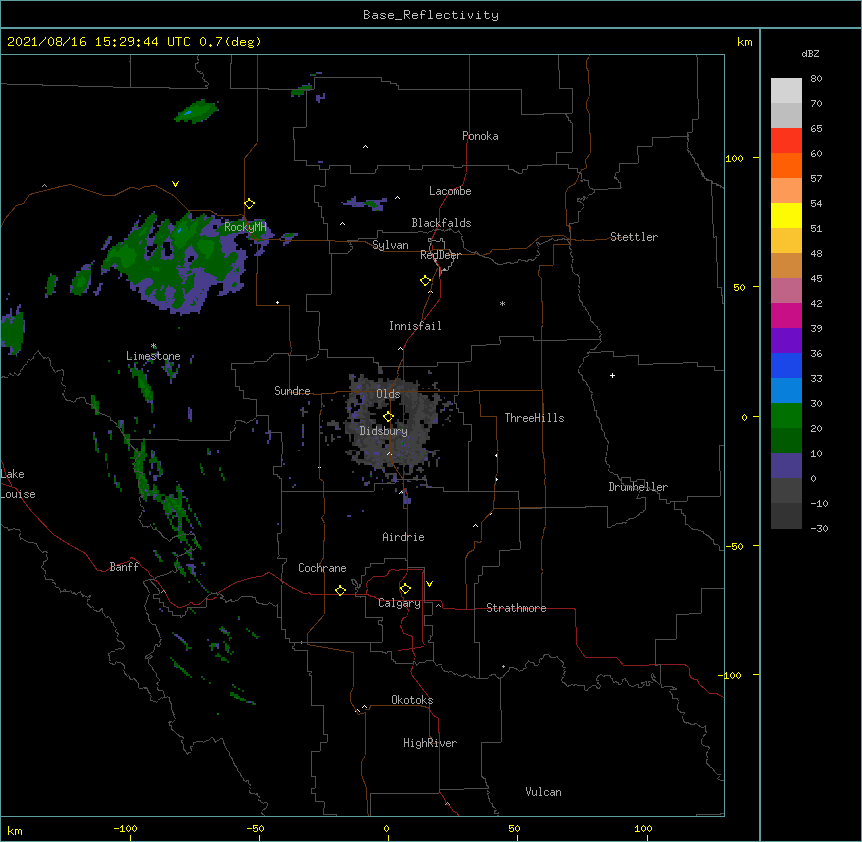Select the light gray 70-80 dBZ legend swatch

click(786, 91)
